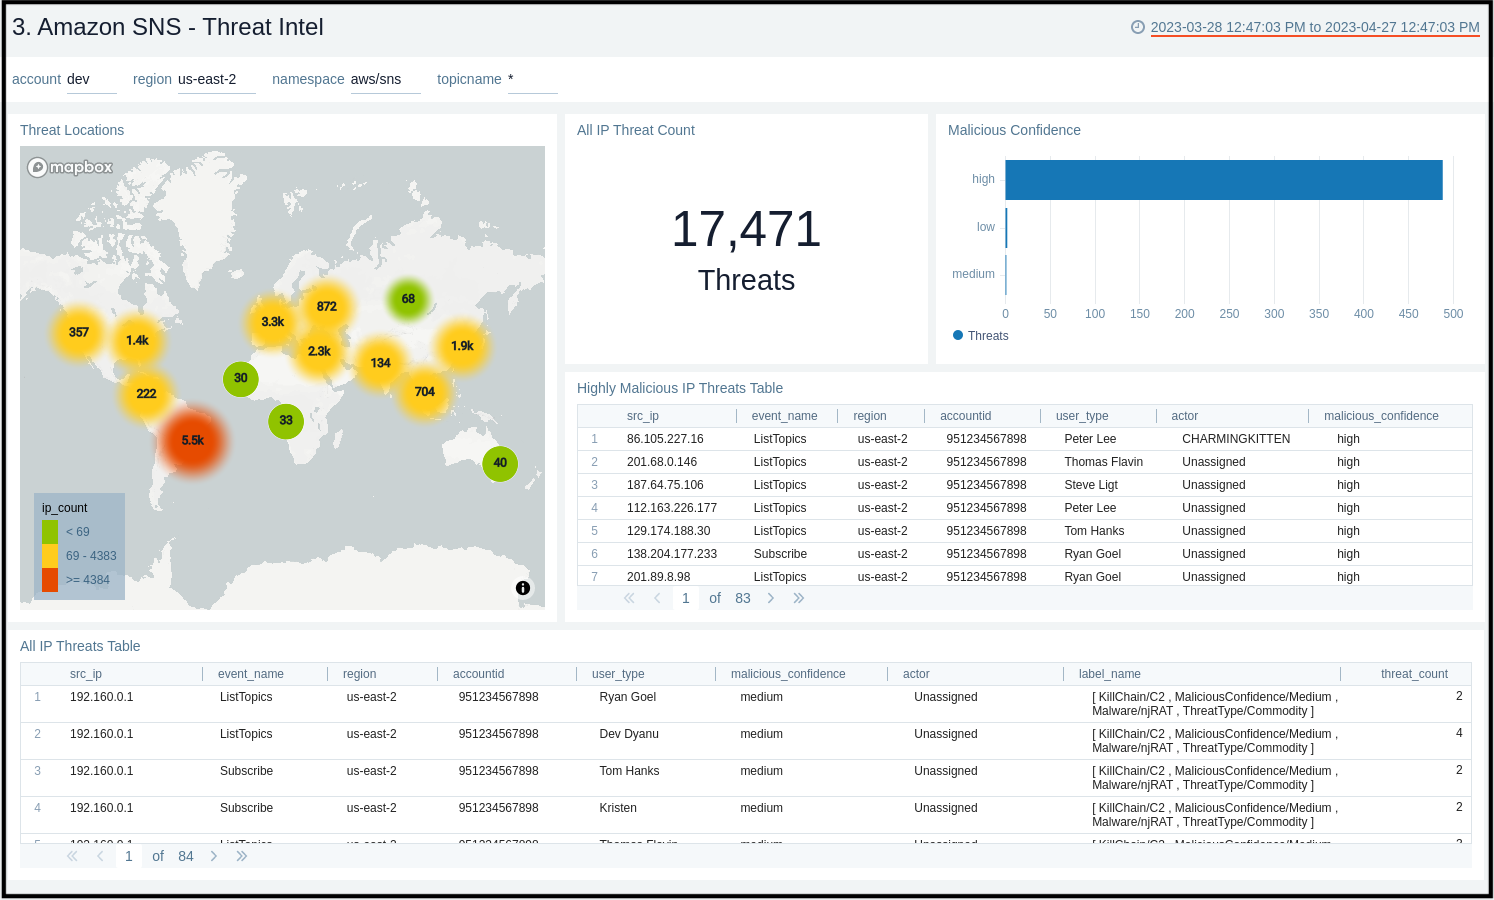This screenshot has height=900, width=1494.
Task: Jump to last page of Highly Malicious table
Action: (x=799, y=598)
